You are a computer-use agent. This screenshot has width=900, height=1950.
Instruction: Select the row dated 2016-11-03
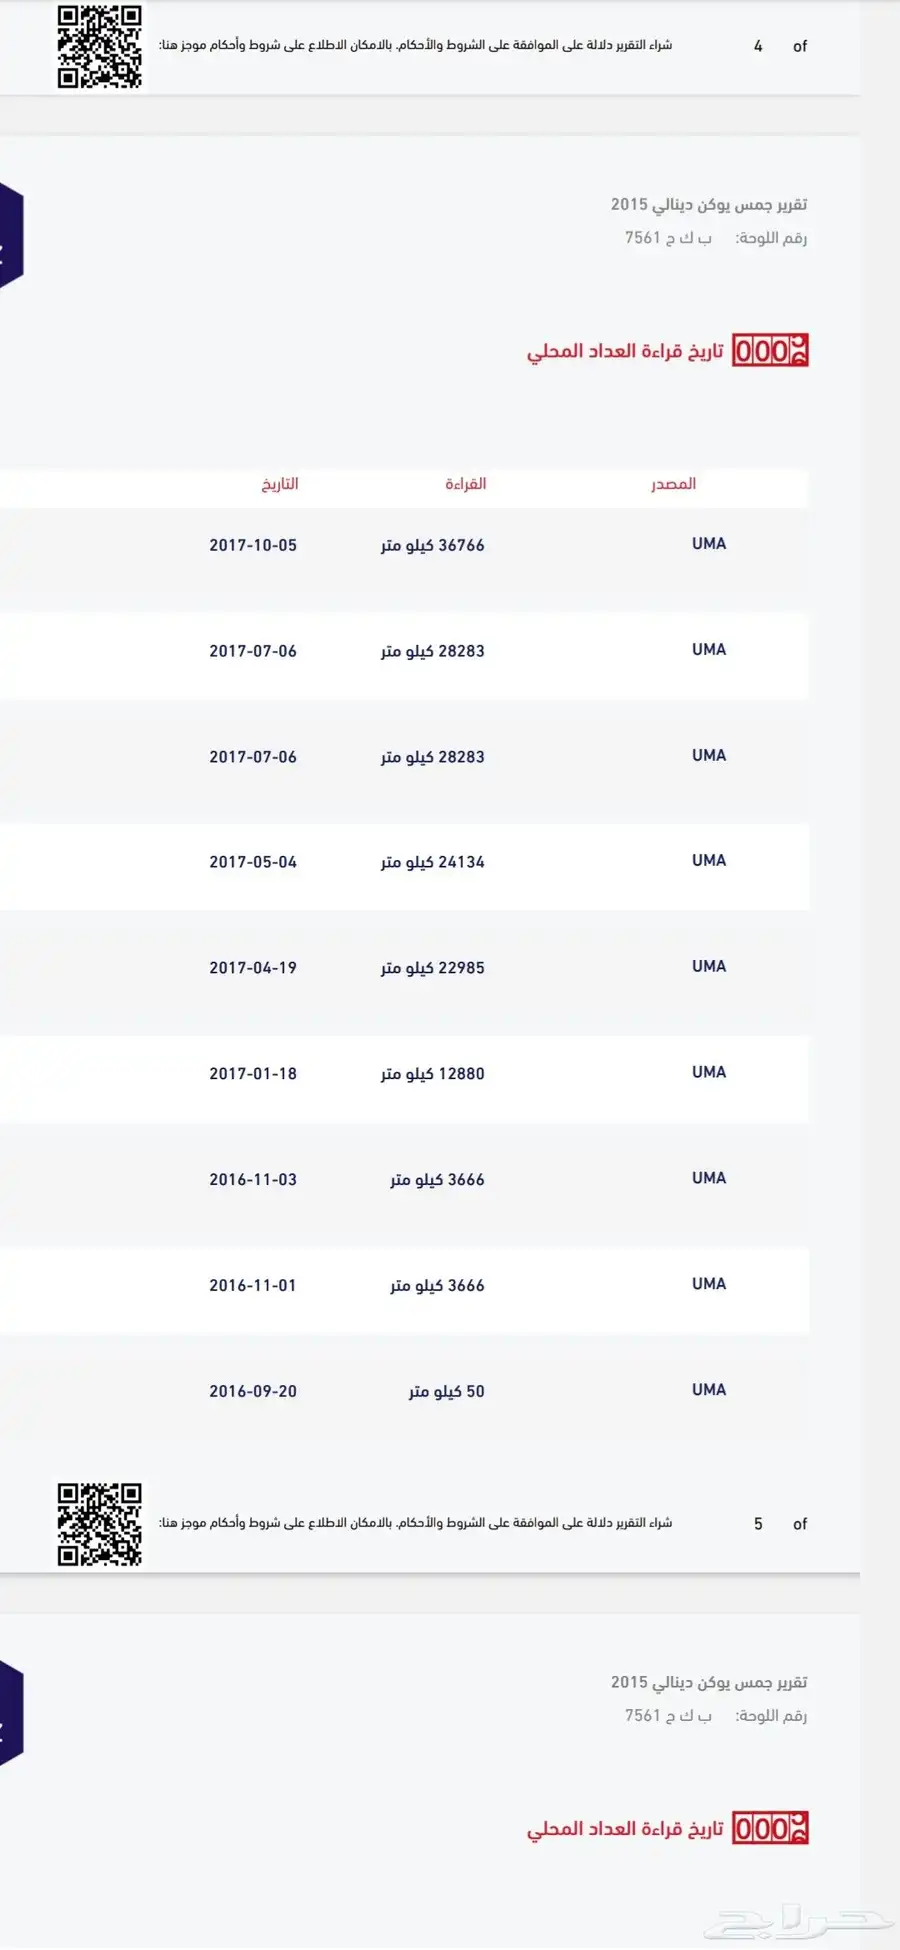pos(404,1180)
